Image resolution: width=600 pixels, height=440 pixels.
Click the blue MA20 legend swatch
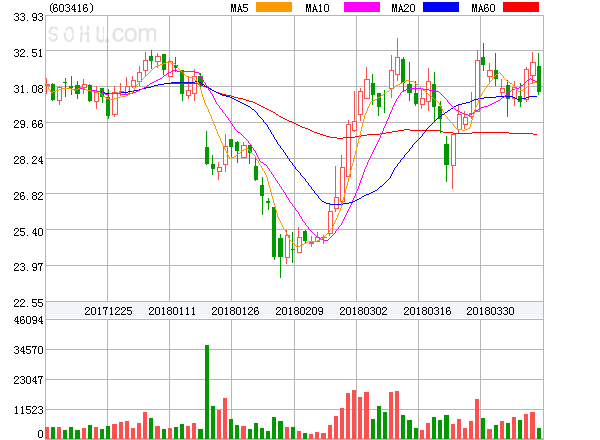tap(441, 7)
